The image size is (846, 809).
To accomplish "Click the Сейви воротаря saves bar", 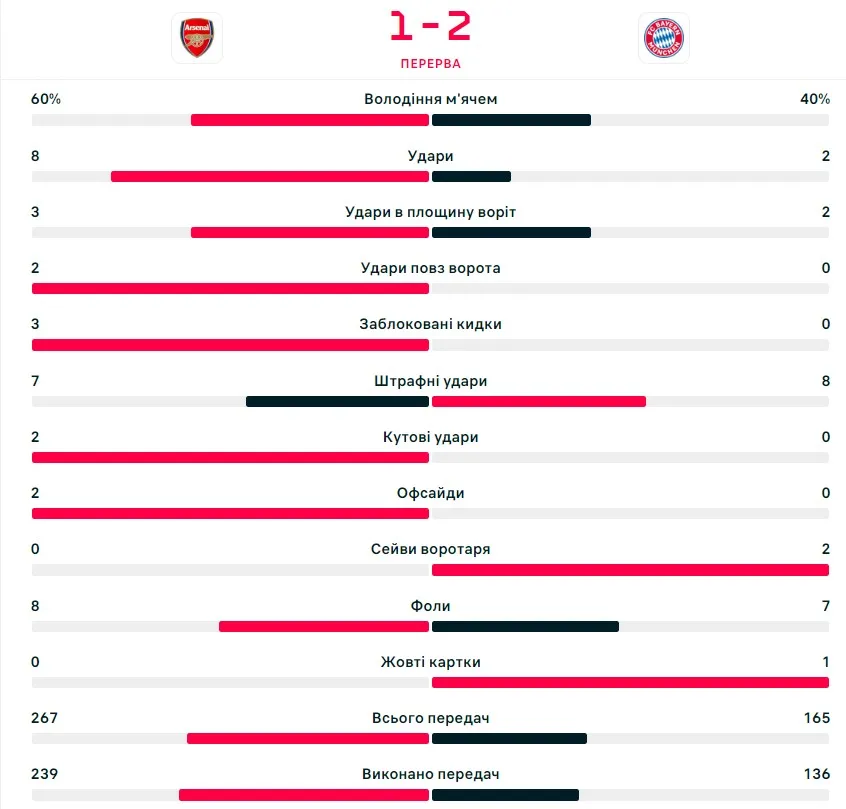I will tap(430, 570).
